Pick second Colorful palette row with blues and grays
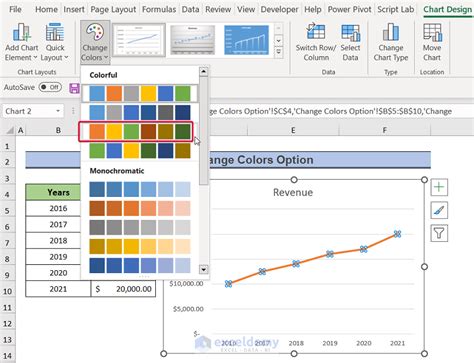 click(x=140, y=112)
